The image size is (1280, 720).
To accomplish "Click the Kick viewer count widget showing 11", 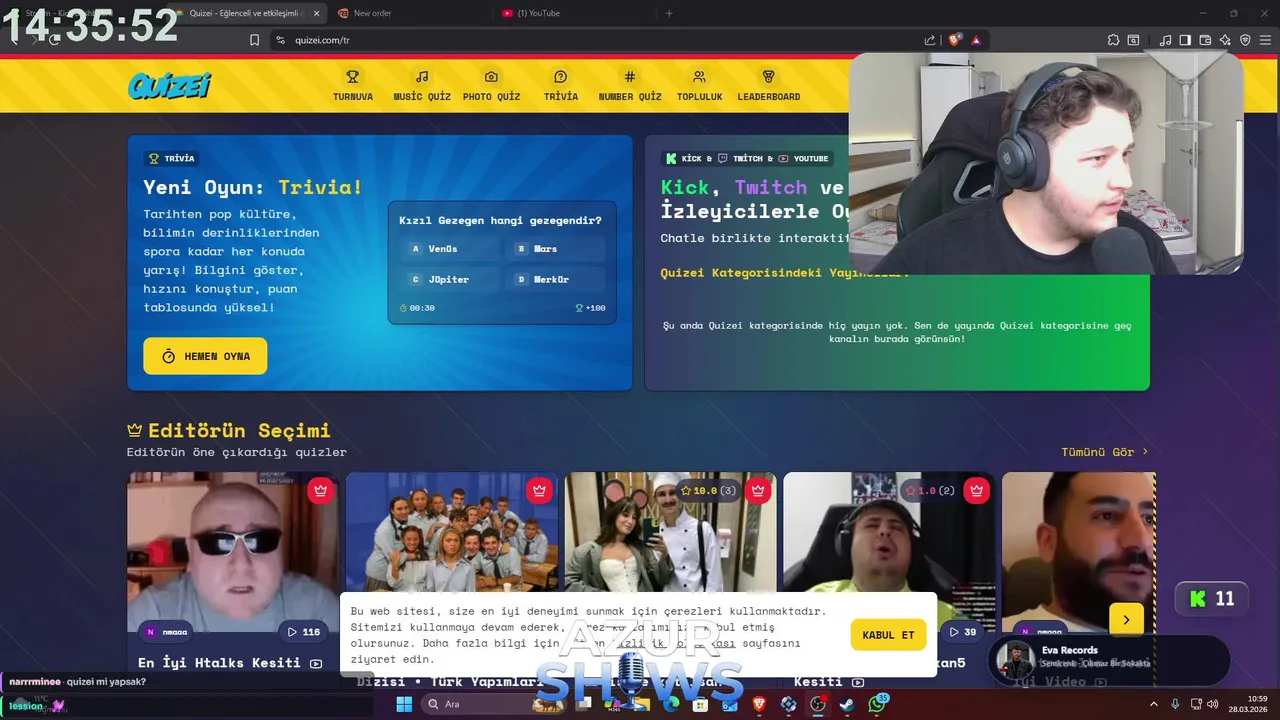I will coord(1211,599).
